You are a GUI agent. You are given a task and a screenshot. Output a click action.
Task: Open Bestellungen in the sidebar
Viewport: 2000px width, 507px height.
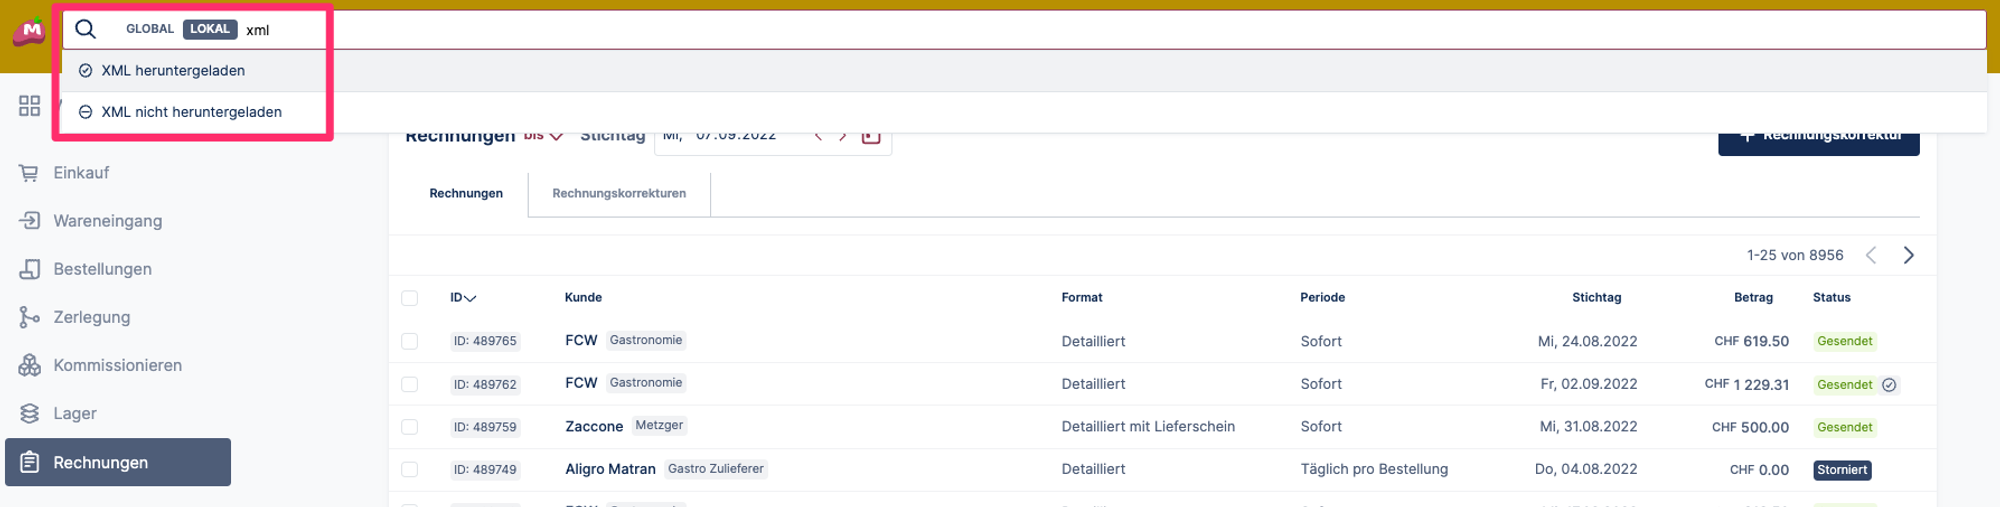(x=102, y=269)
